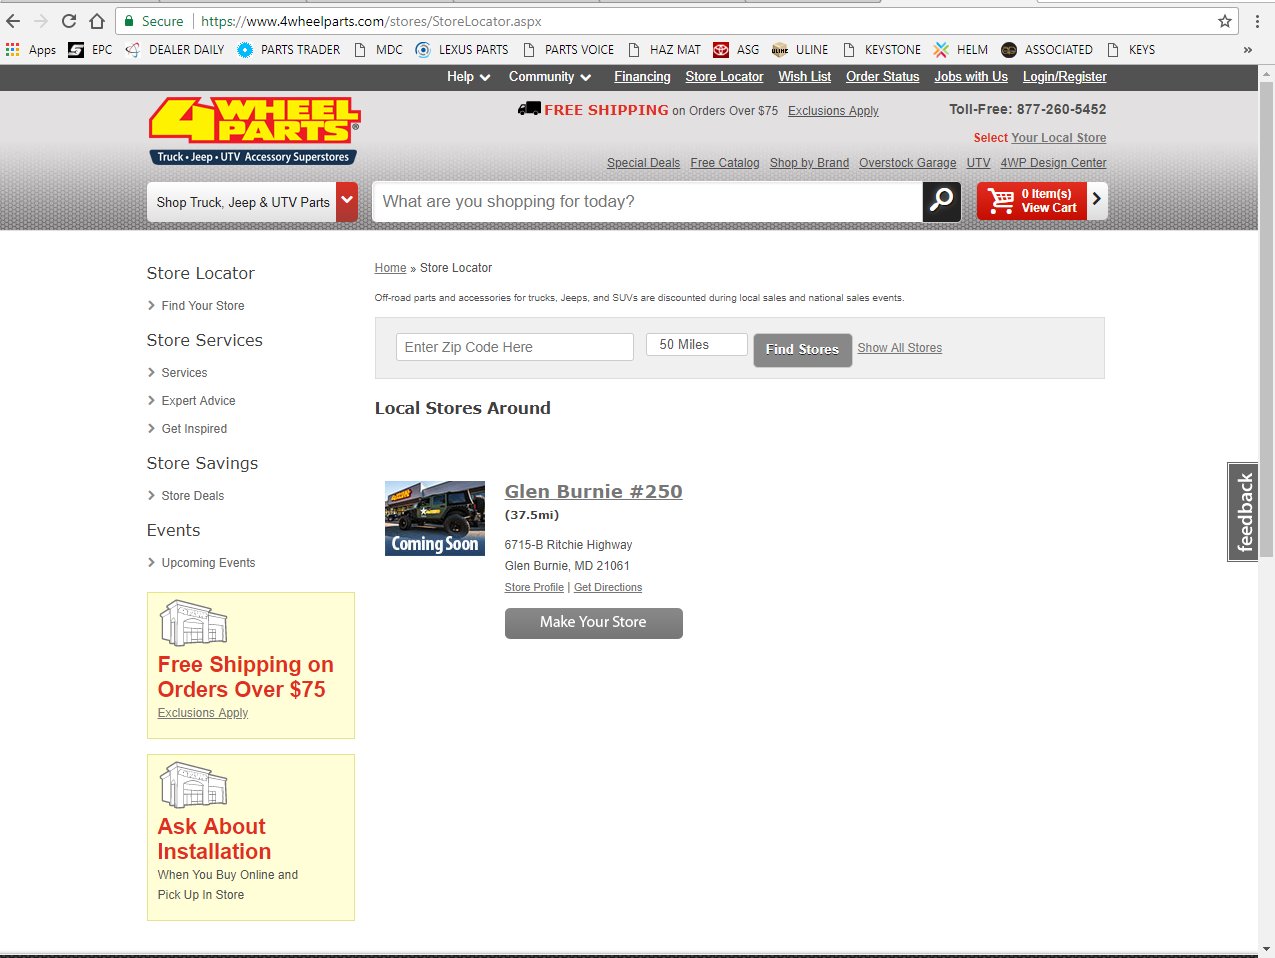Click Your Local Store link

(1059, 138)
